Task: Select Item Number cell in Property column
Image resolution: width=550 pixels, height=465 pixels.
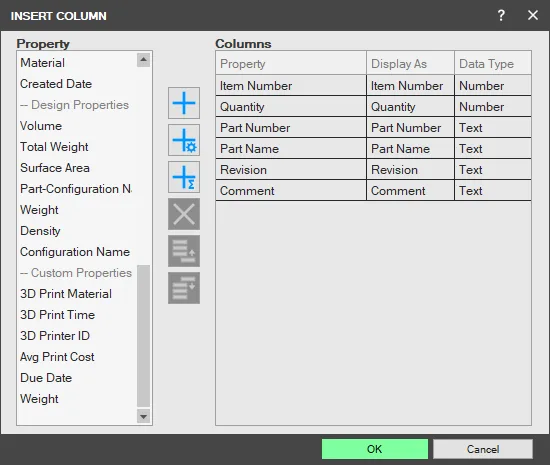Action: click(291, 86)
